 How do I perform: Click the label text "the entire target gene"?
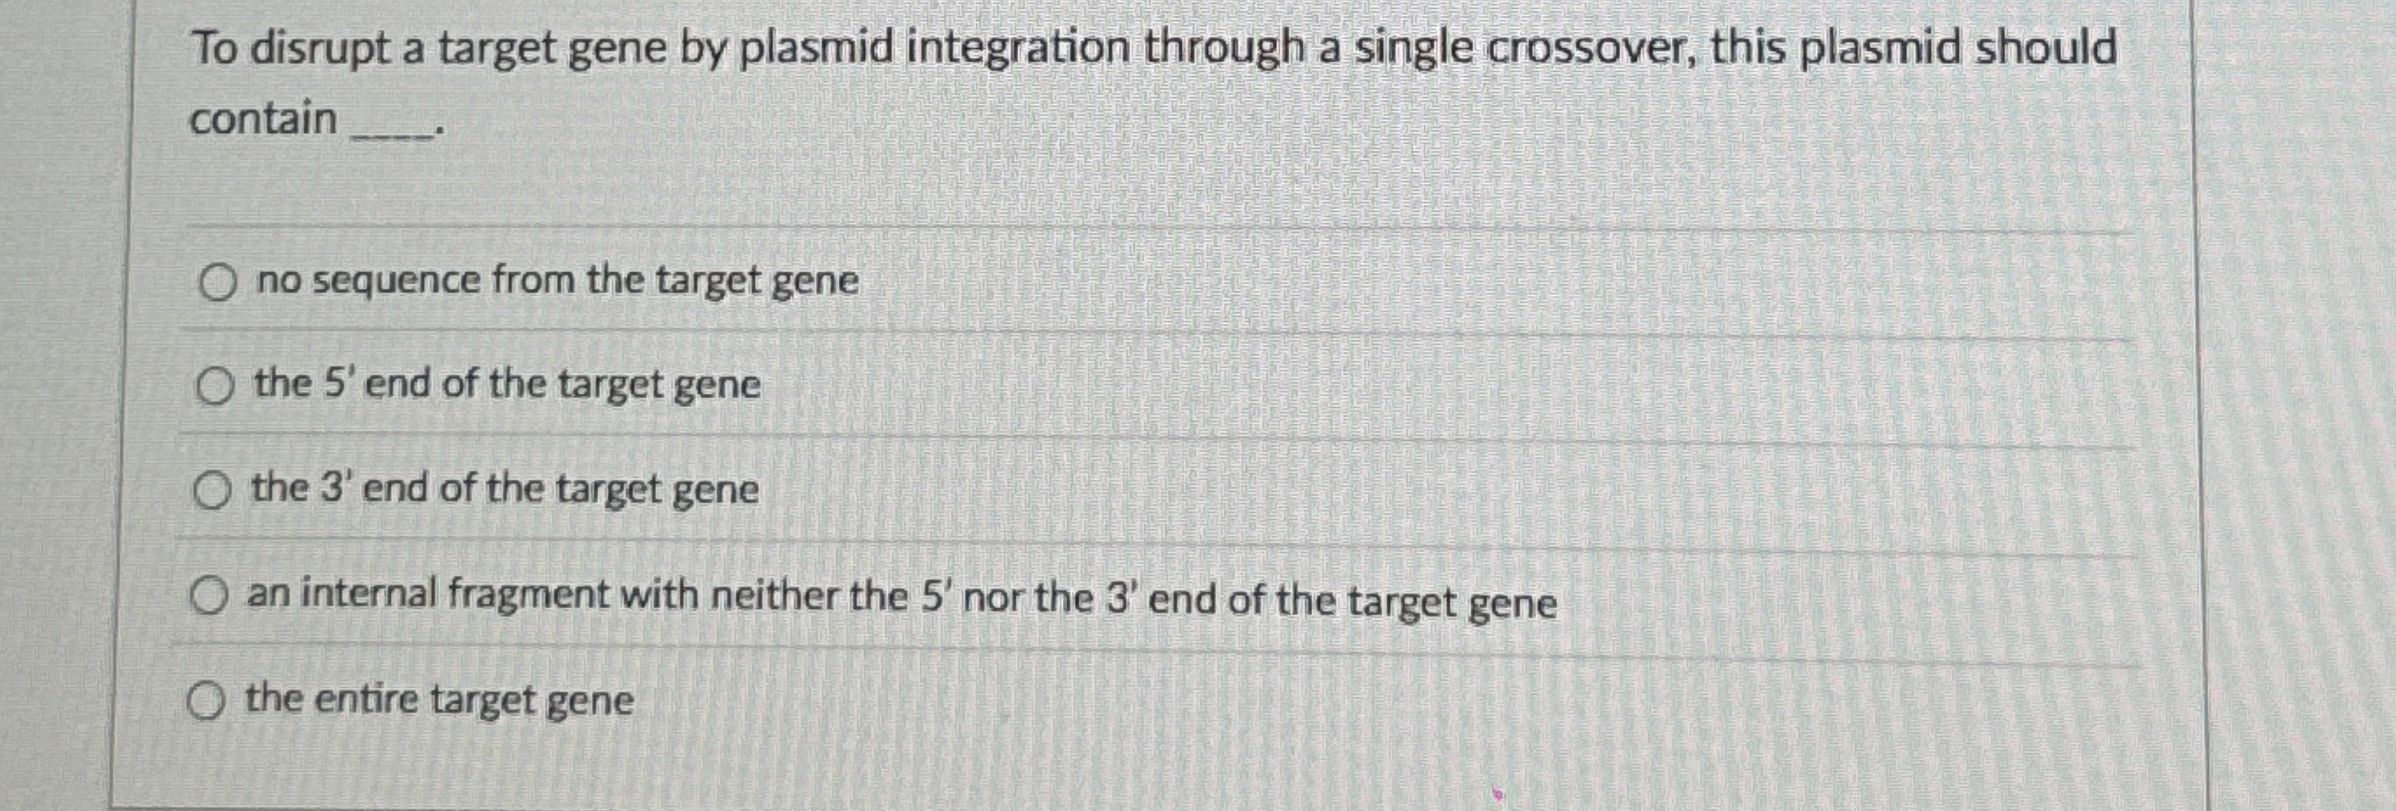[x=440, y=700]
